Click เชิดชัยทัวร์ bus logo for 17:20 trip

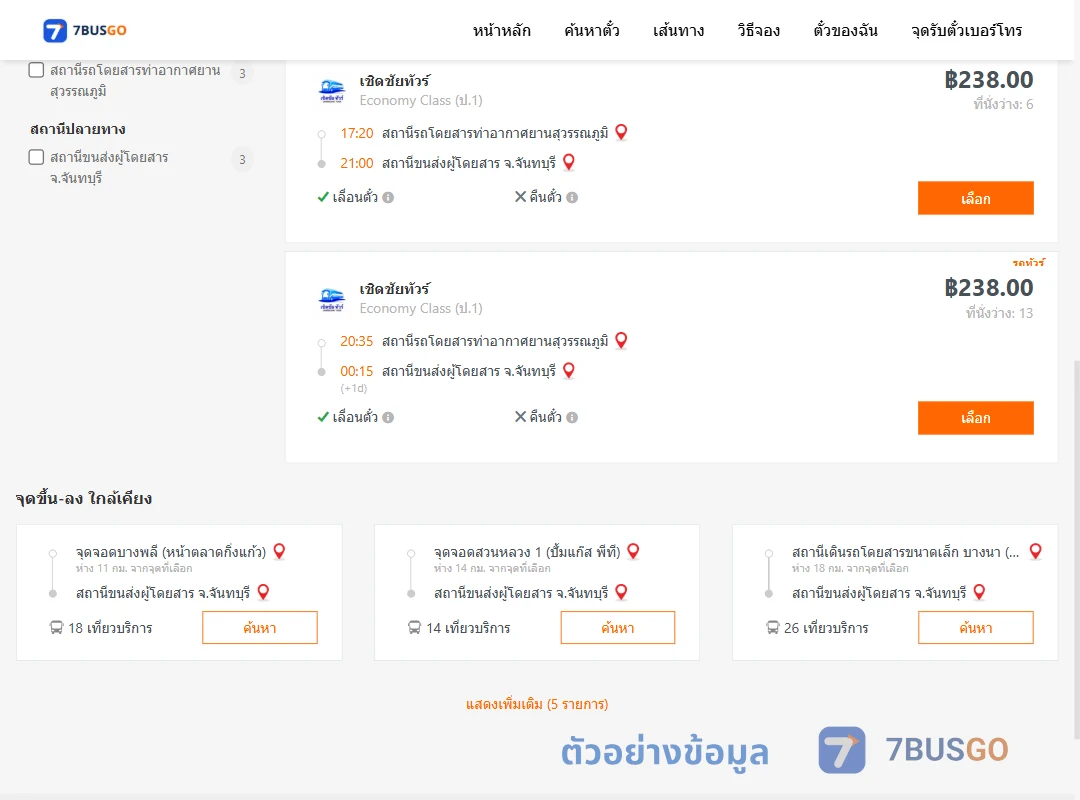pyautogui.click(x=332, y=91)
